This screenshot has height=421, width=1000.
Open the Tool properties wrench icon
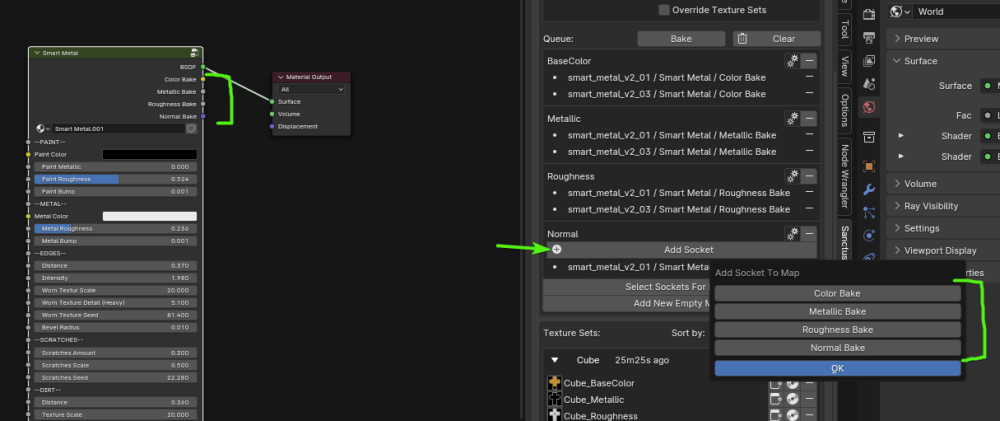point(869,188)
